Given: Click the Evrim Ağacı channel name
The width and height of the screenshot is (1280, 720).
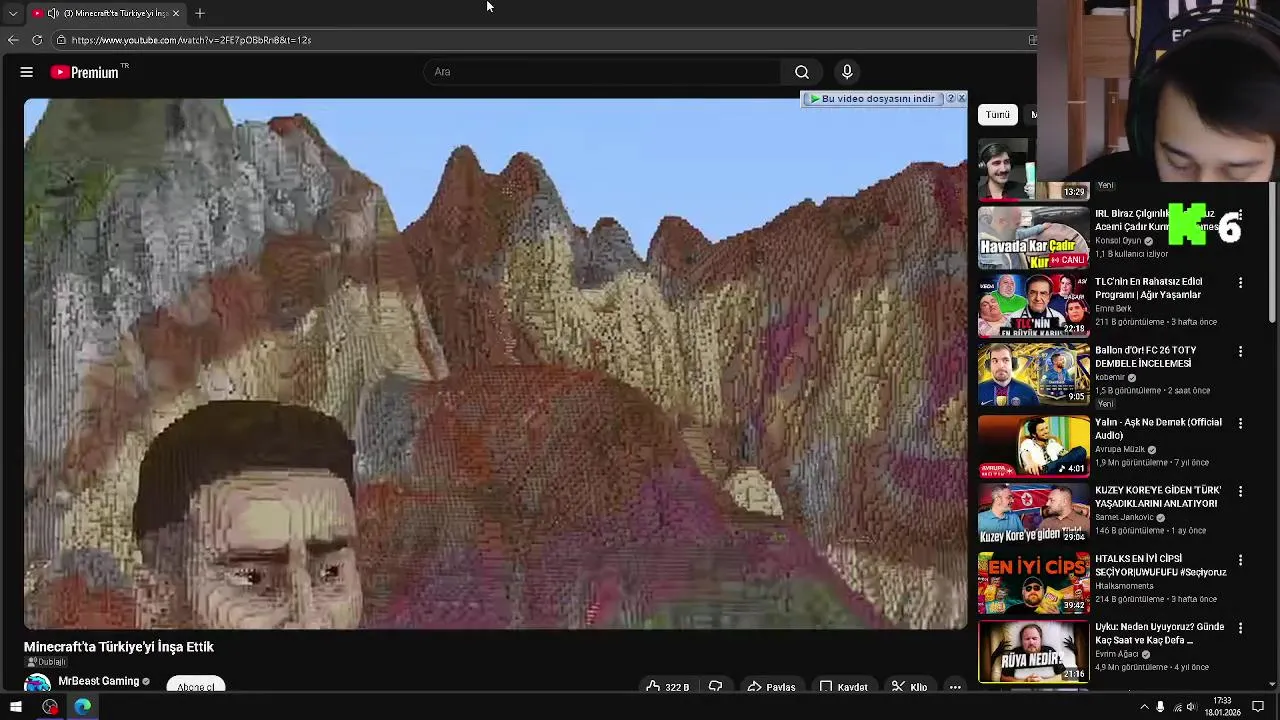Looking at the screenshot, I should pyautogui.click(x=1118, y=654).
